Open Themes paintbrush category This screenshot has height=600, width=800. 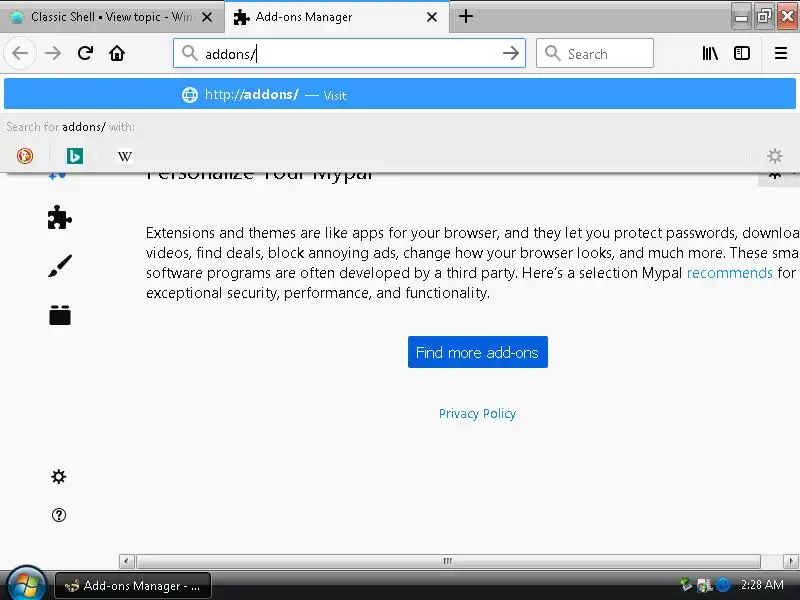pos(60,266)
